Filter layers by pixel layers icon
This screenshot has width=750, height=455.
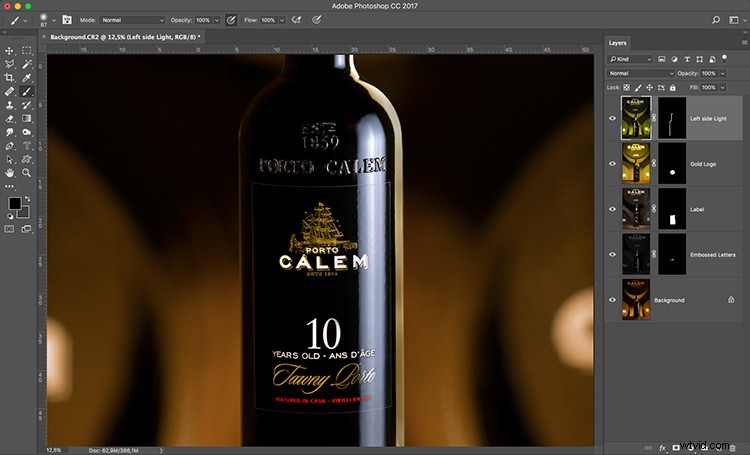662,59
